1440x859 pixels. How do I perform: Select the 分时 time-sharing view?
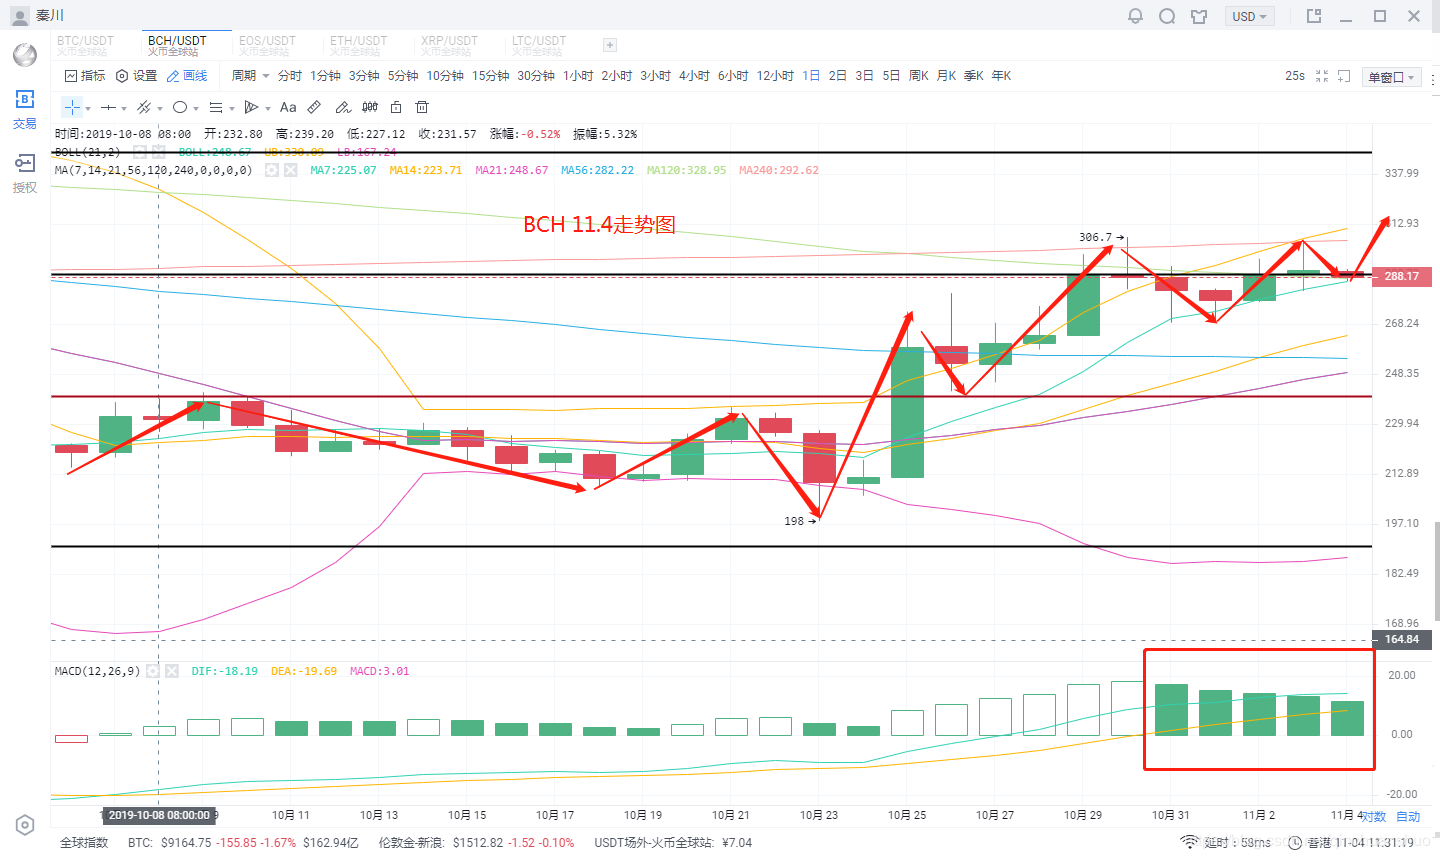click(290, 76)
